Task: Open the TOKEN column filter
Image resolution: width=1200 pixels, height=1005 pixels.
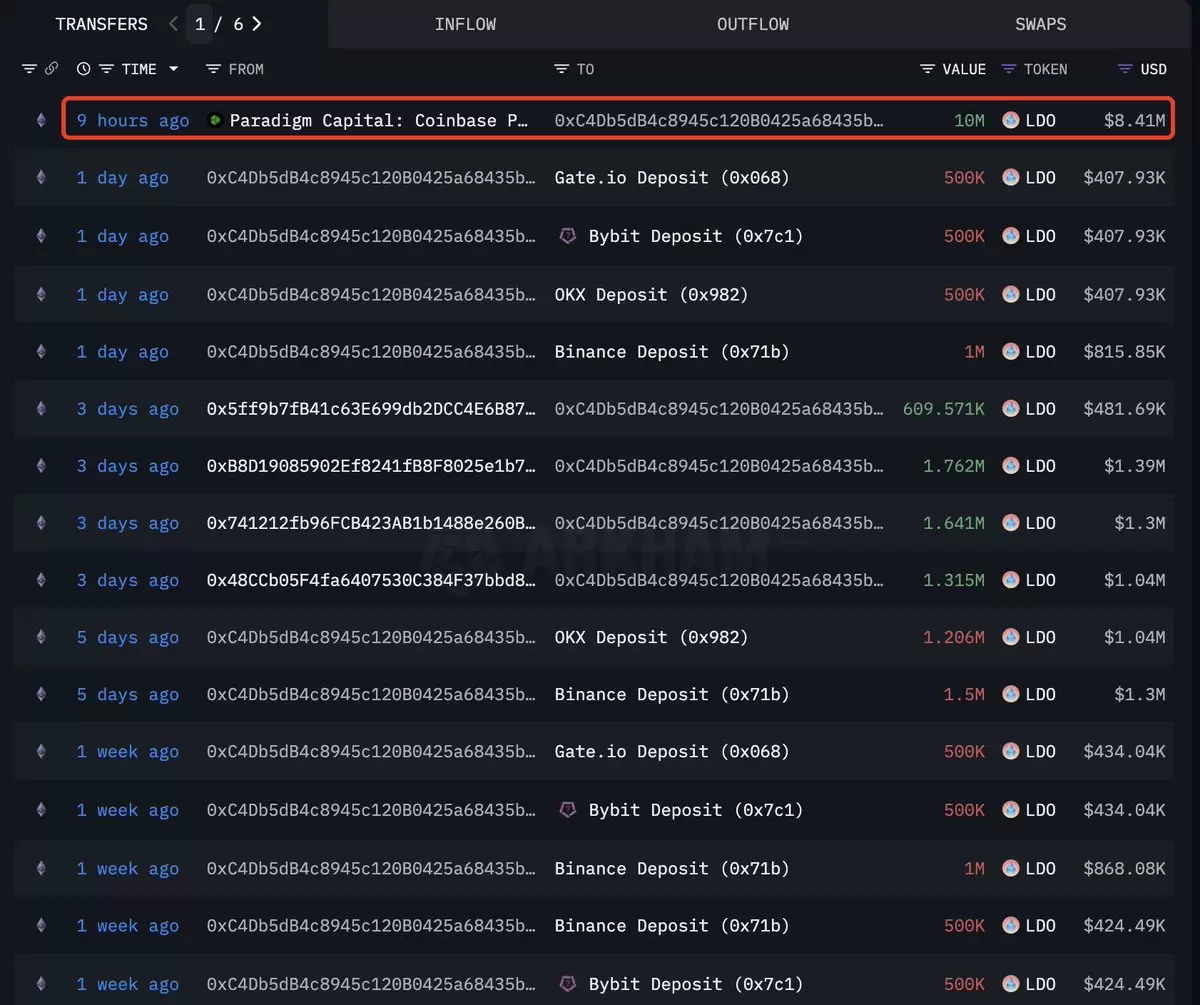Action: [1009, 69]
